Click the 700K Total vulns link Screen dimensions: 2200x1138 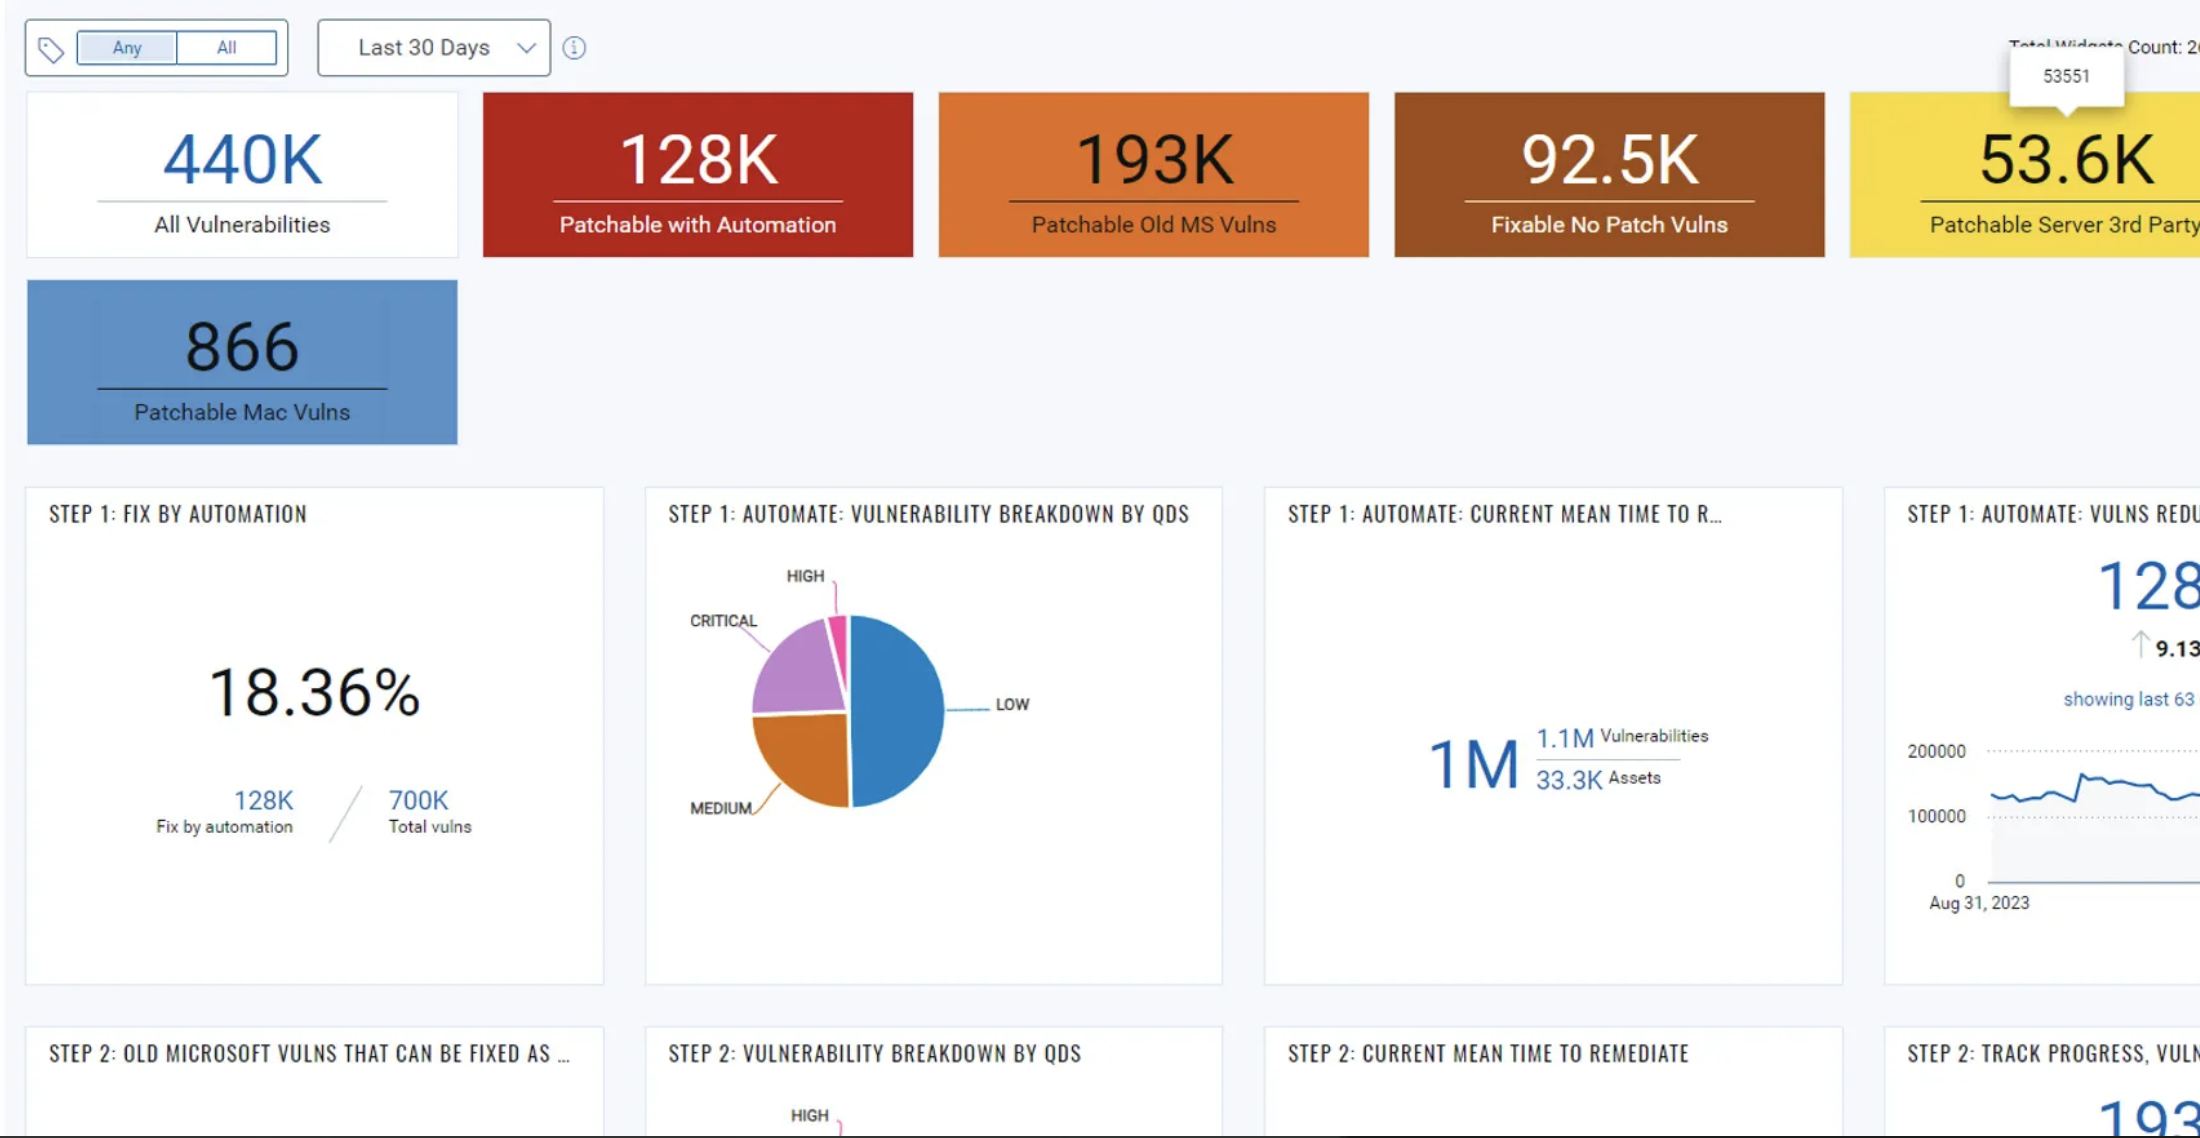(x=418, y=800)
